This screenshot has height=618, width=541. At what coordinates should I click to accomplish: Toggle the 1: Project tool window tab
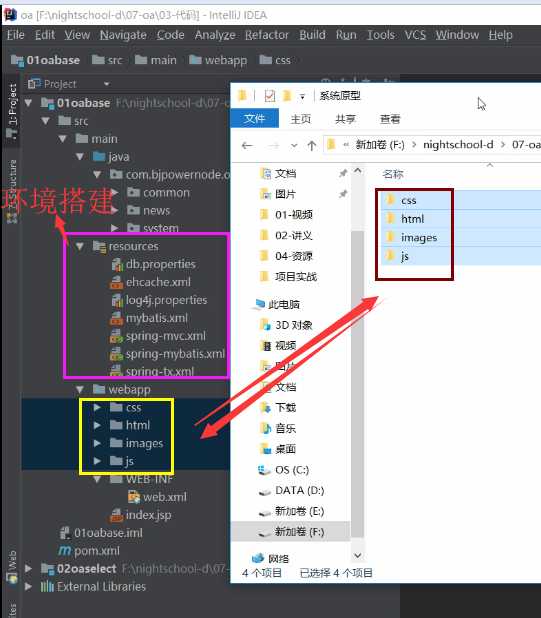click(x=12, y=111)
